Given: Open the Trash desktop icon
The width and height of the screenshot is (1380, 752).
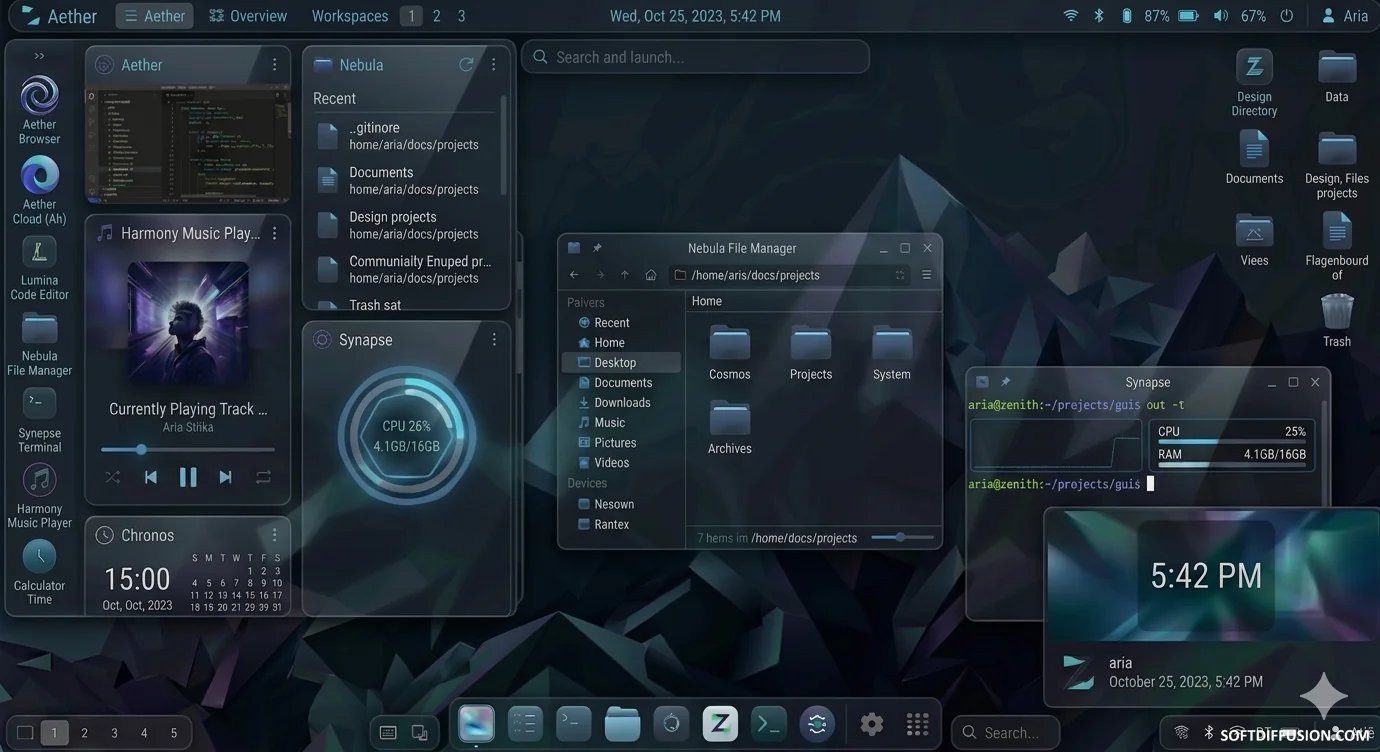Looking at the screenshot, I should 1336,312.
